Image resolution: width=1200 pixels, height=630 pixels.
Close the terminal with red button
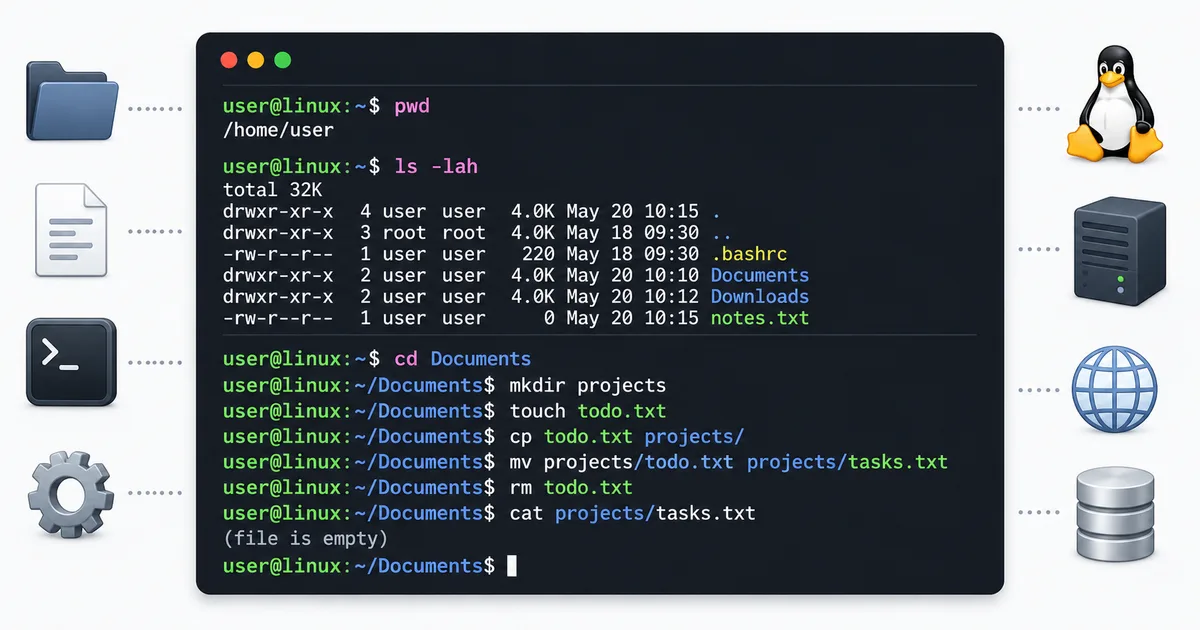pos(229,60)
